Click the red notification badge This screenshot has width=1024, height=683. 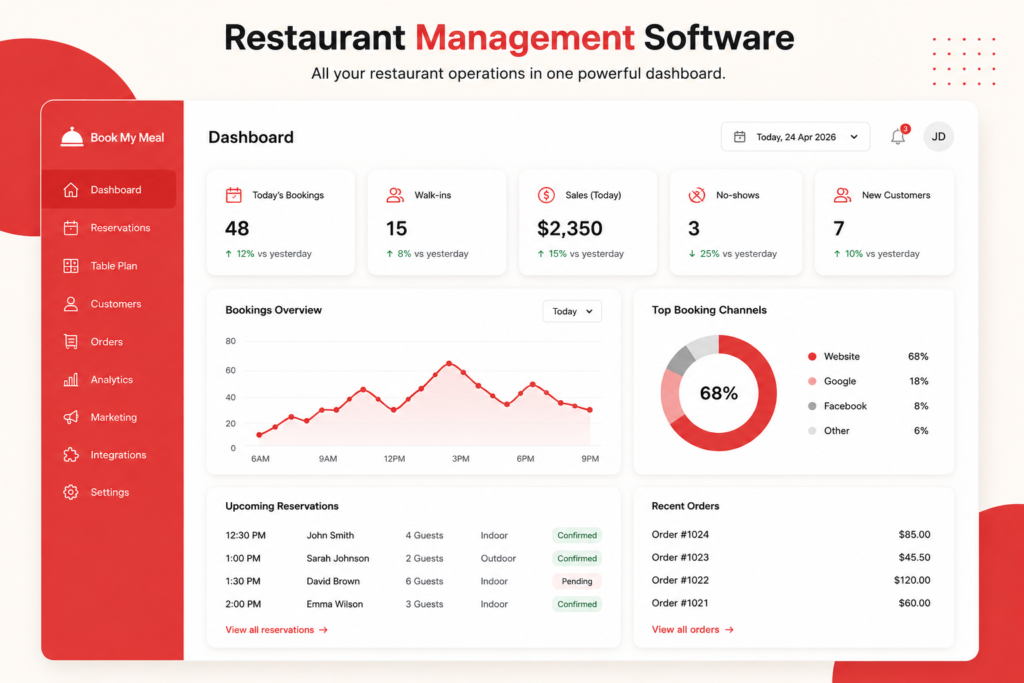(905, 129)
